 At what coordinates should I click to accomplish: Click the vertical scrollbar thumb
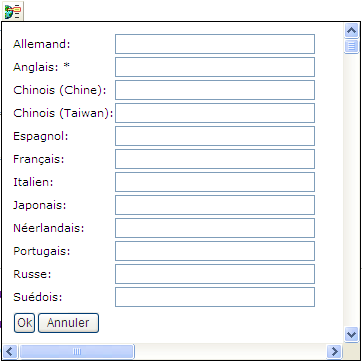pyautogui.click(x=351, y=46)
